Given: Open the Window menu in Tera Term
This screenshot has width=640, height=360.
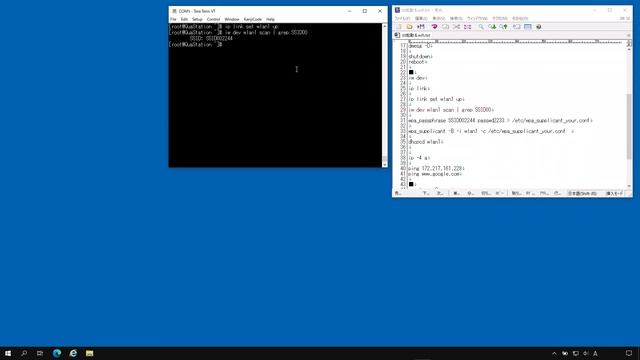Looking at the screenshot, I should click(x=231, y=19).
